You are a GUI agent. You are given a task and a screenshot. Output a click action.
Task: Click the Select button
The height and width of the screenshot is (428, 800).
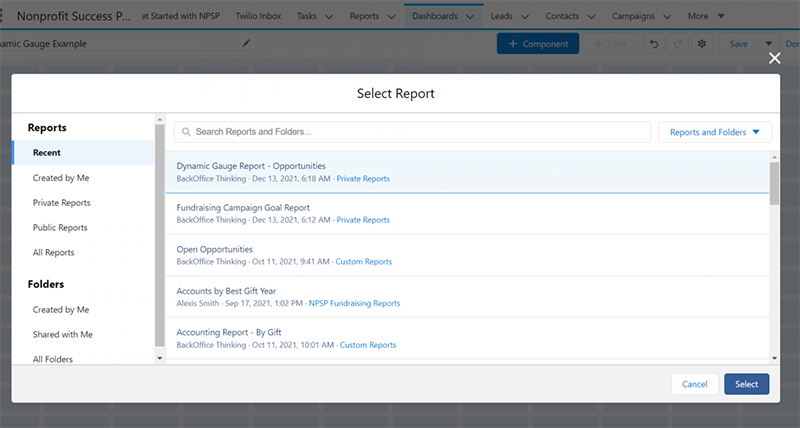tap(746, 384)
